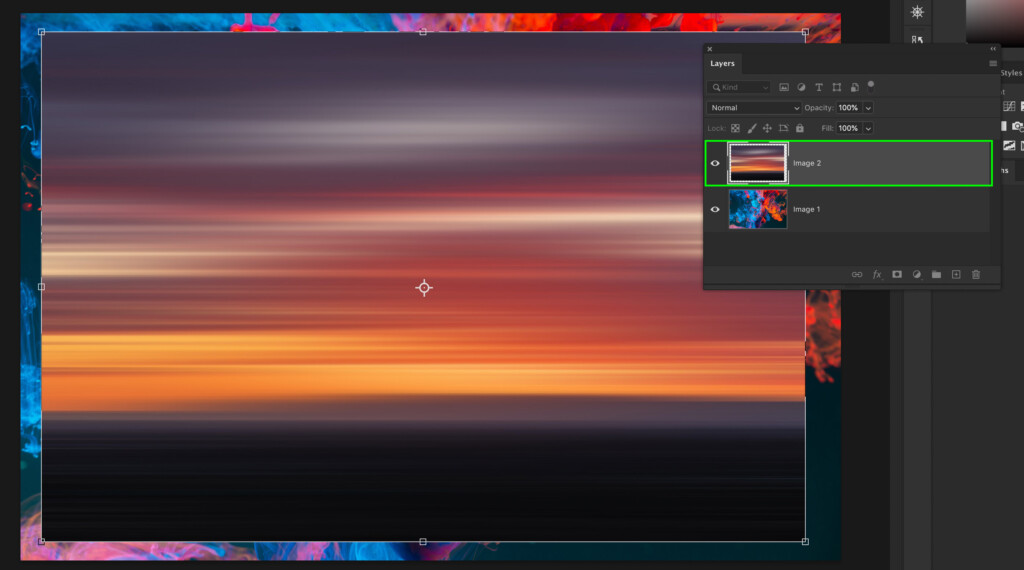Close the Layers panel
Image resolution: width=1024 pixels, height=570 pixels.
click(x=710, y=49)
